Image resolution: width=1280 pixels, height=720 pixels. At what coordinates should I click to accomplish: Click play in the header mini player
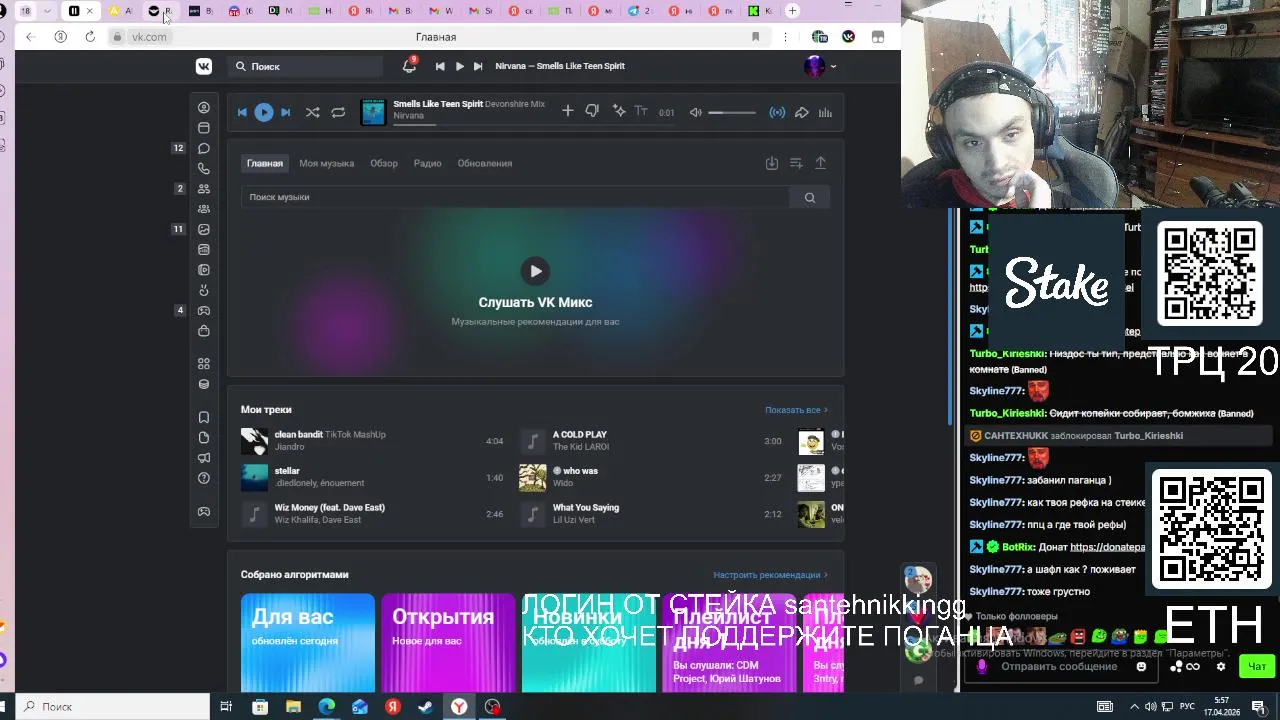click(x=459, y=66)
